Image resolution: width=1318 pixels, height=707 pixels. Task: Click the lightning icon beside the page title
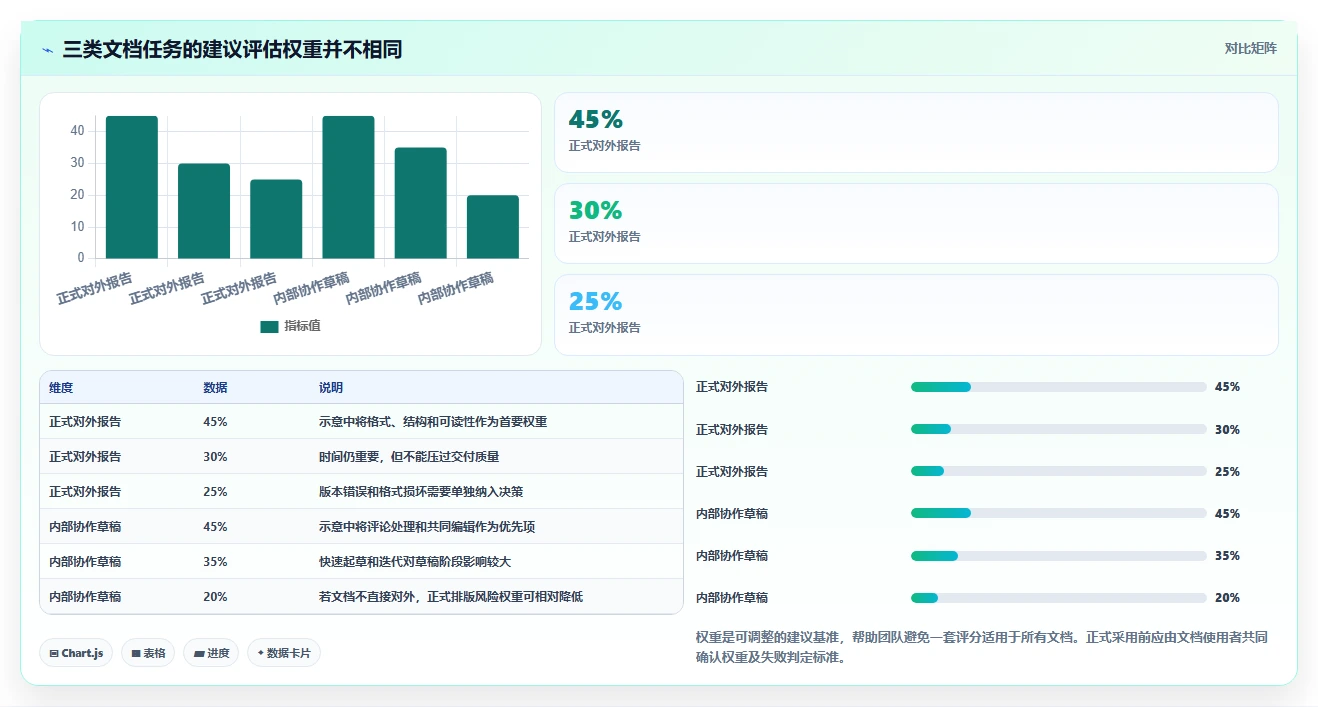(48, 50)
